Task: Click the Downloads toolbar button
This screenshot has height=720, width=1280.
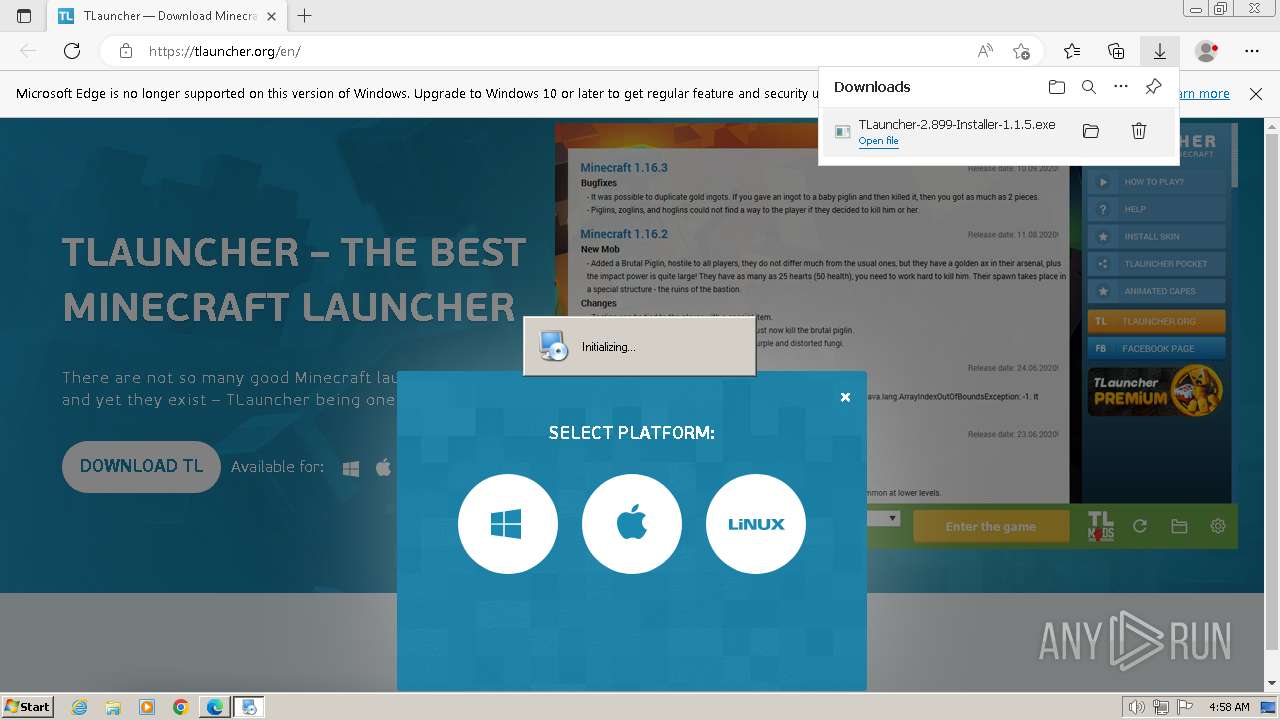Action: coord(1160,51)
